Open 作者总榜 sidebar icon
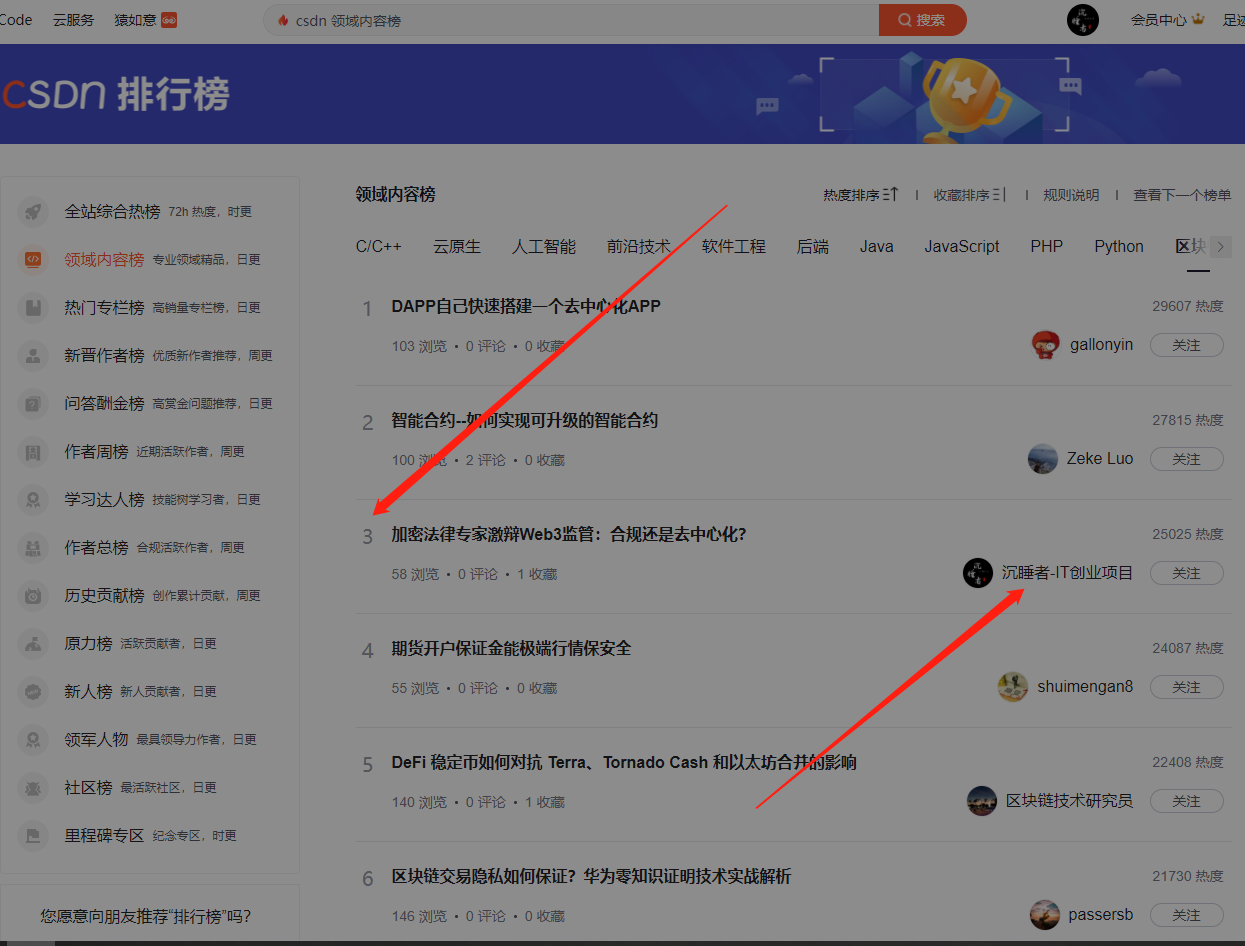 (33, 548)
